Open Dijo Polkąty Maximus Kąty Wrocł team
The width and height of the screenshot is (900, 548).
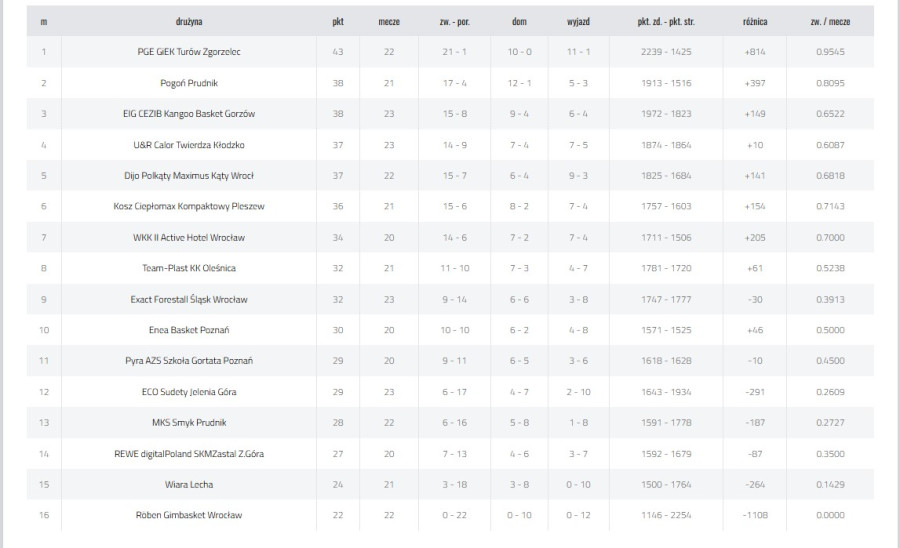tap(189, 176)
